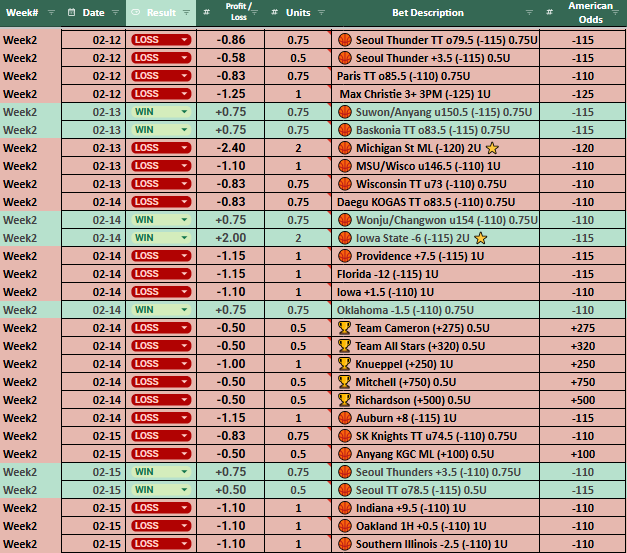Screen dimensions: 627x553
Task: Select Max Christie 3+ 3PM bet cell
Action: tap(435, 94)
